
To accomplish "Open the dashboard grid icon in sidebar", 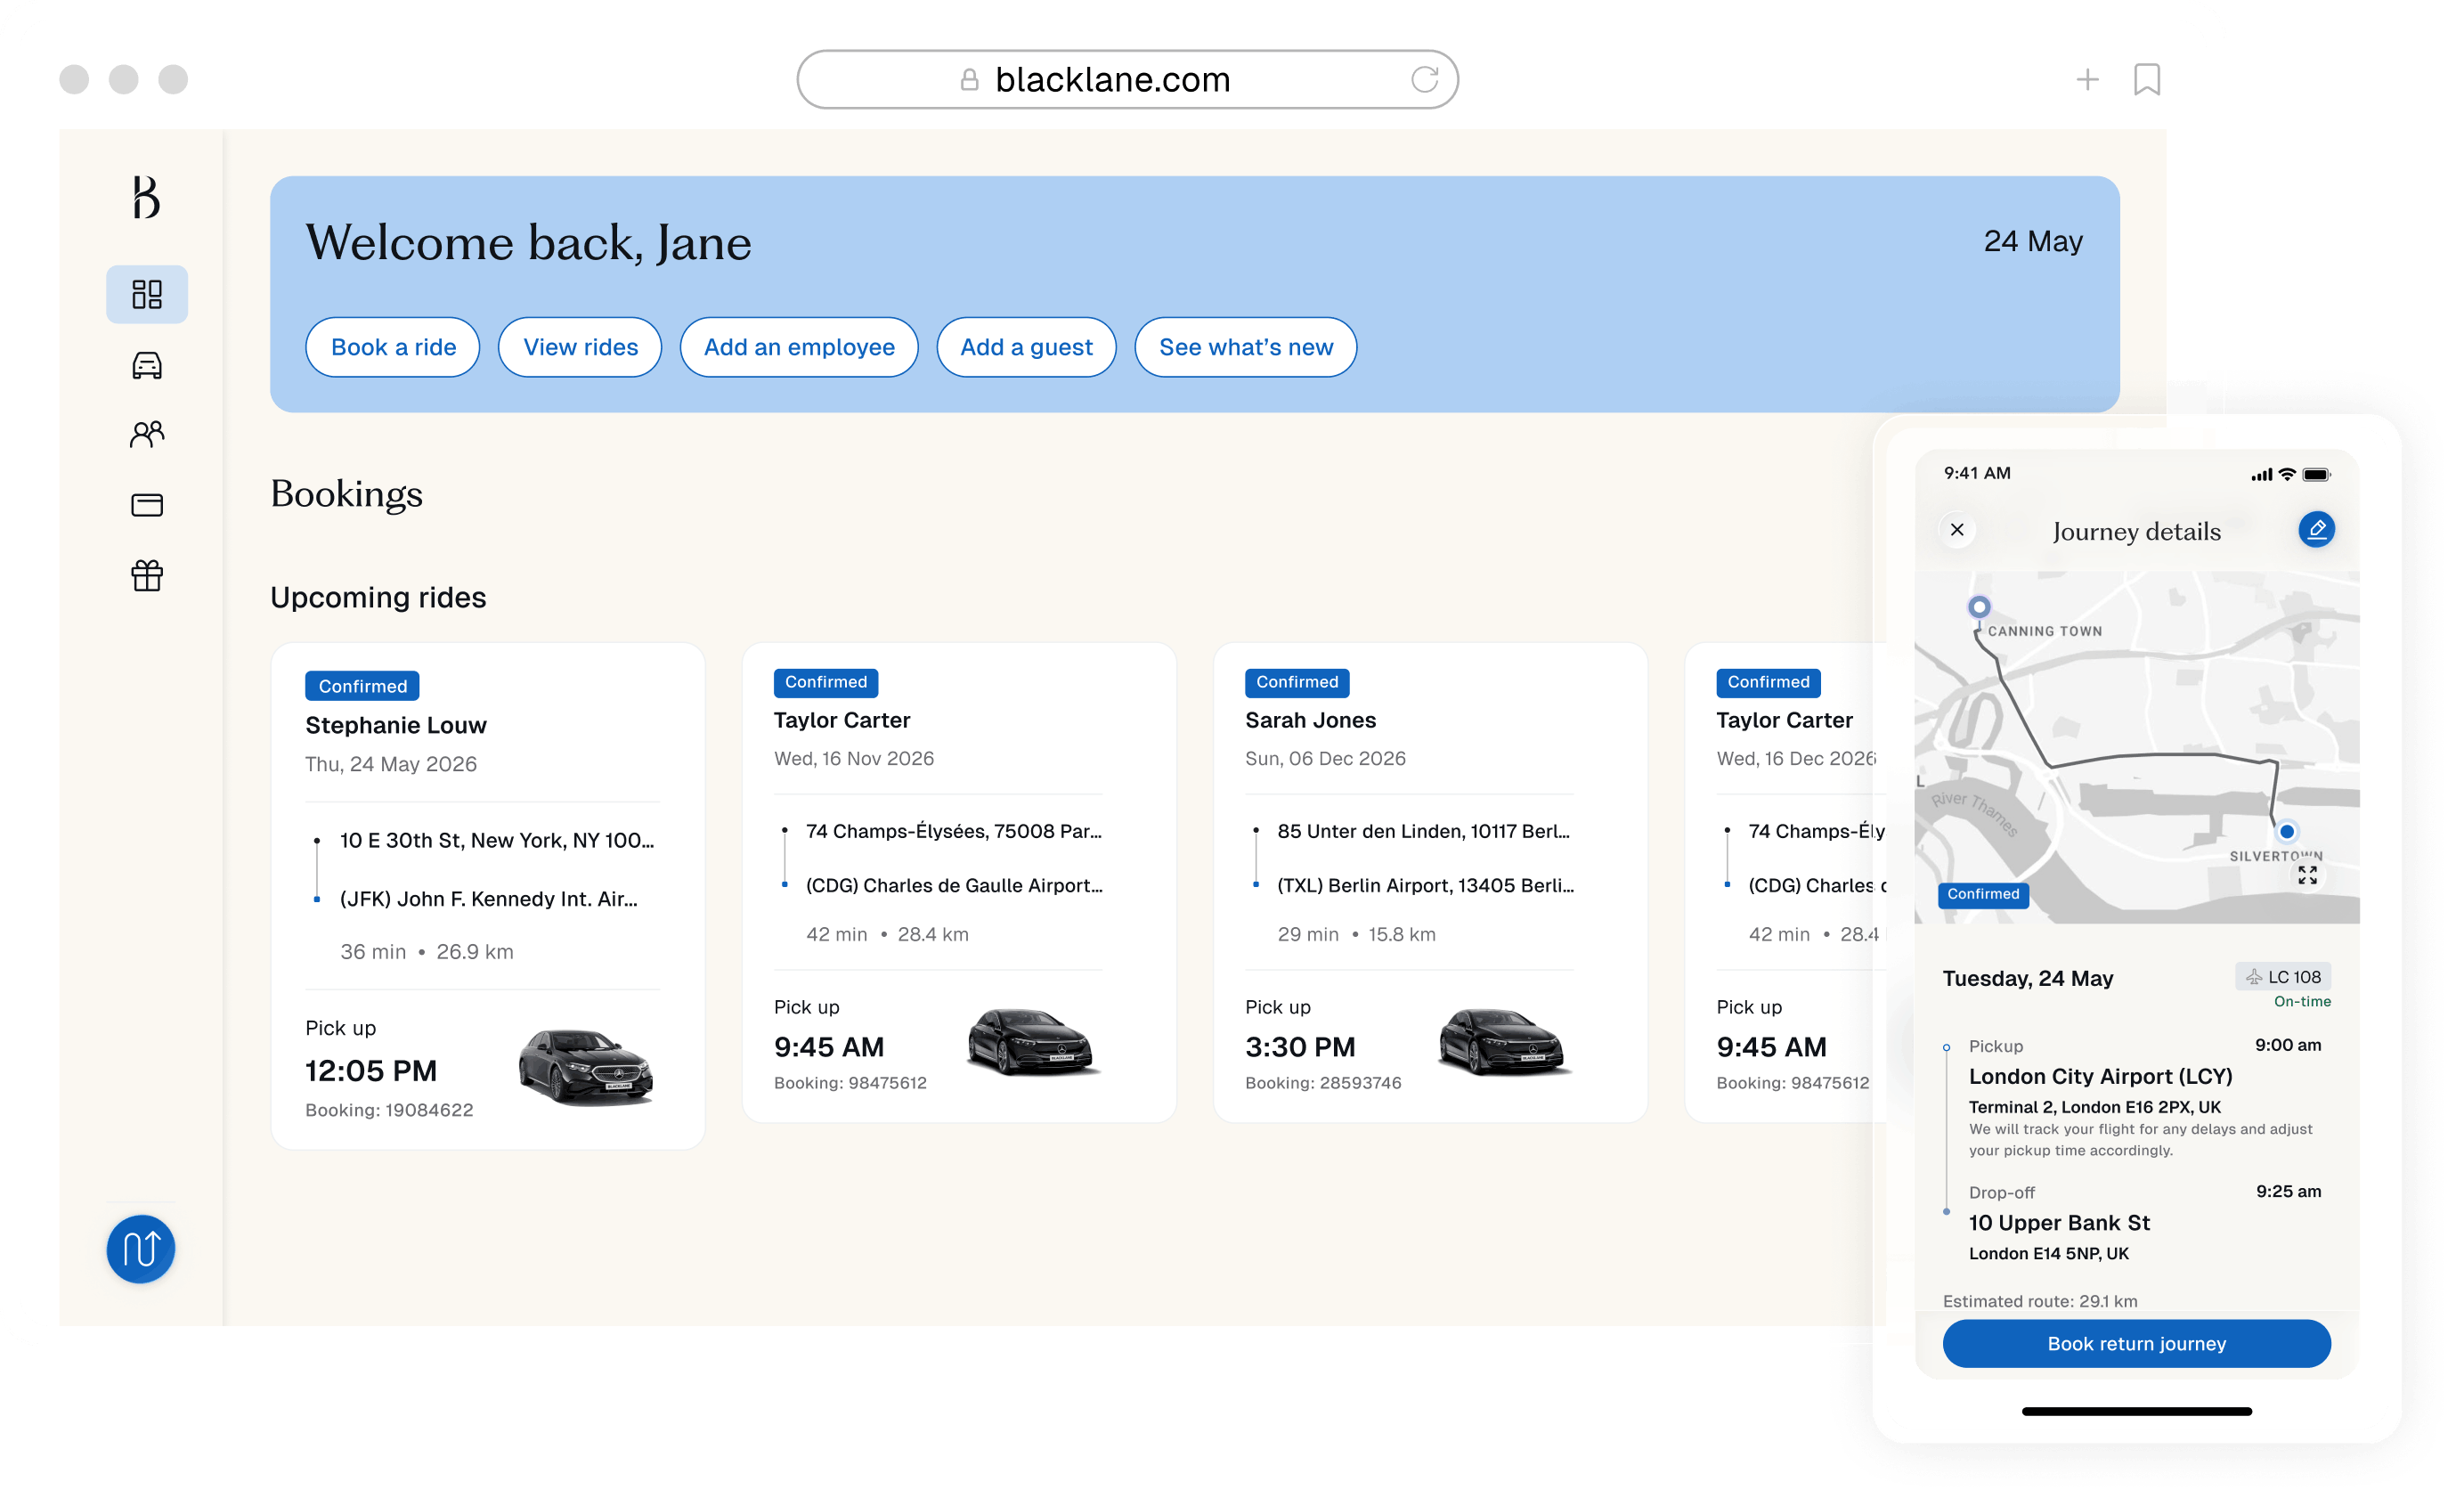I will tap(147, 294).
